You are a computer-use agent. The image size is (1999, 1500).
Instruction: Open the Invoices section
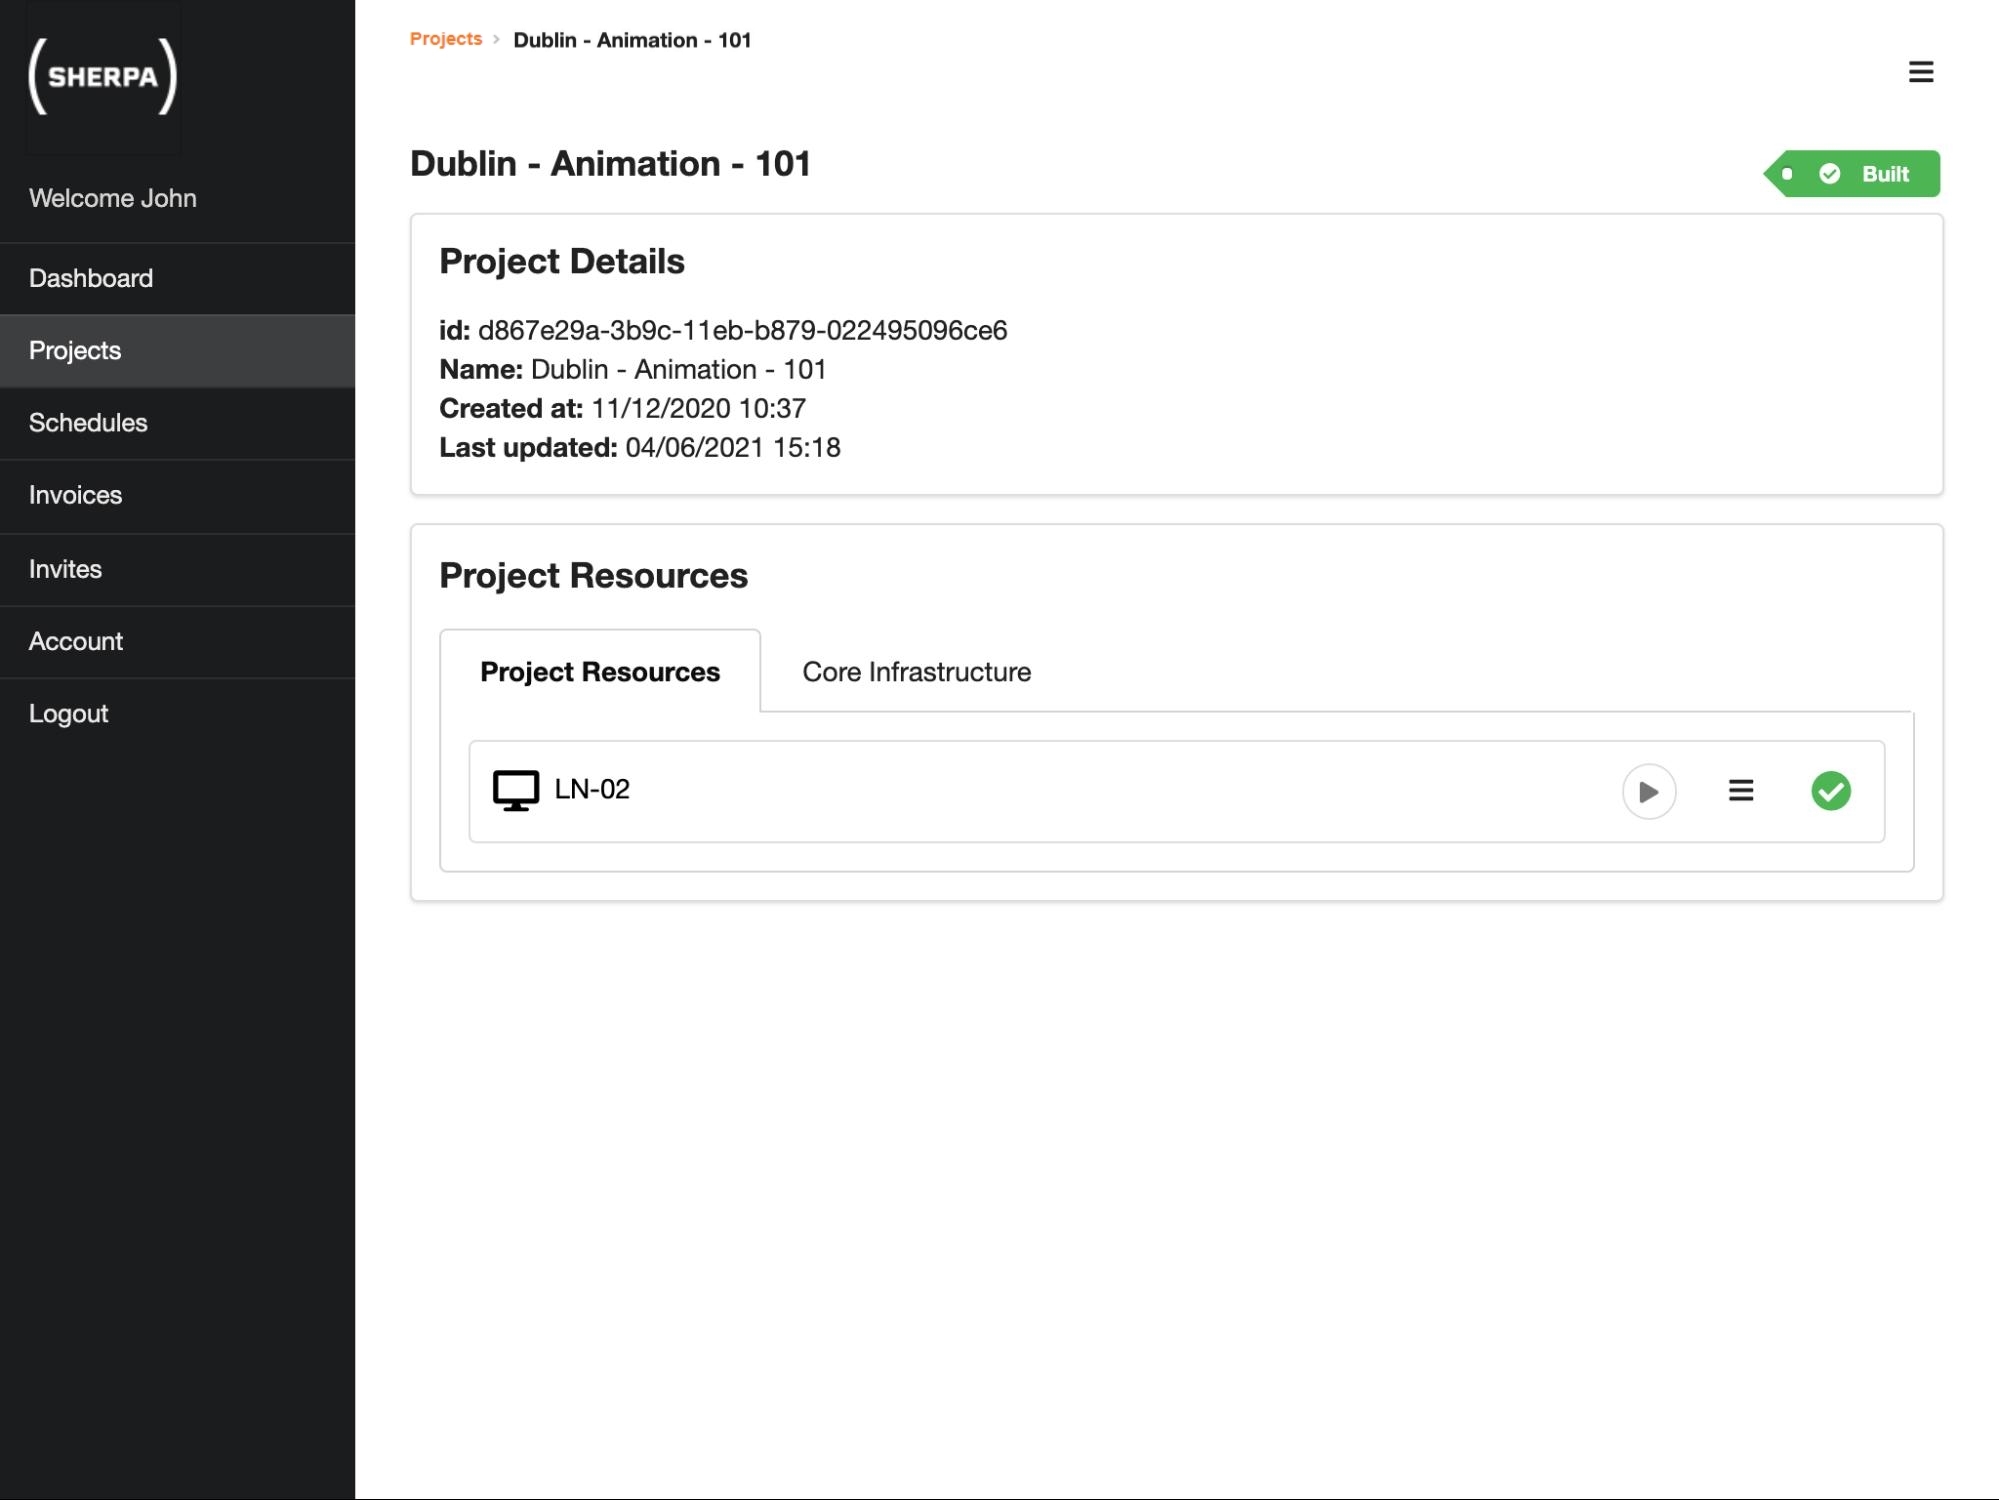pyautogui.click(x=75, y=495)
